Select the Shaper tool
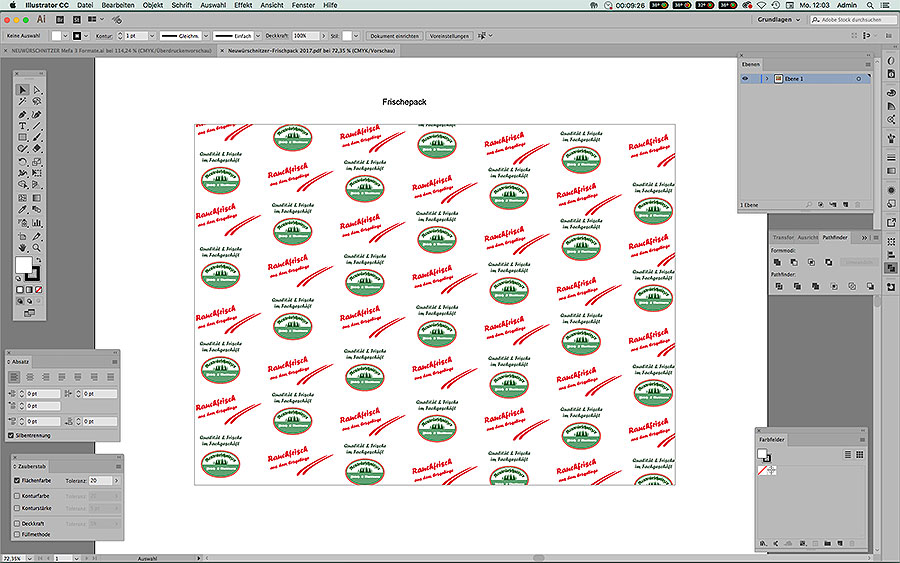 tap(22, 149)
